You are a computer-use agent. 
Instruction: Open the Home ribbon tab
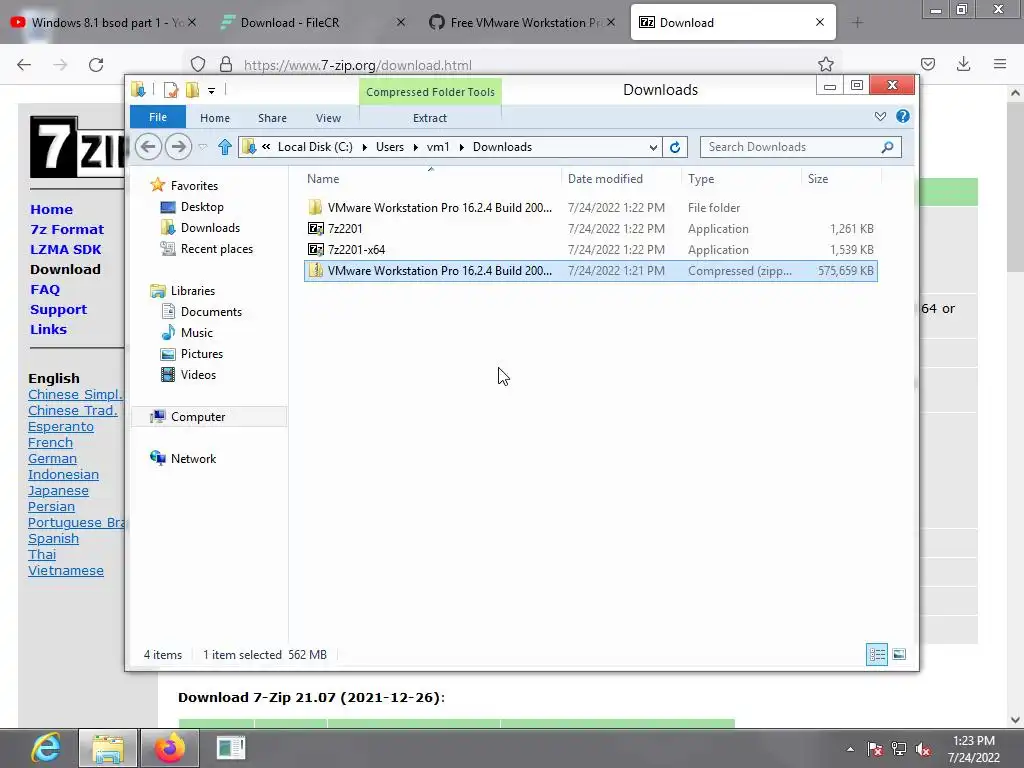(215, 118)
